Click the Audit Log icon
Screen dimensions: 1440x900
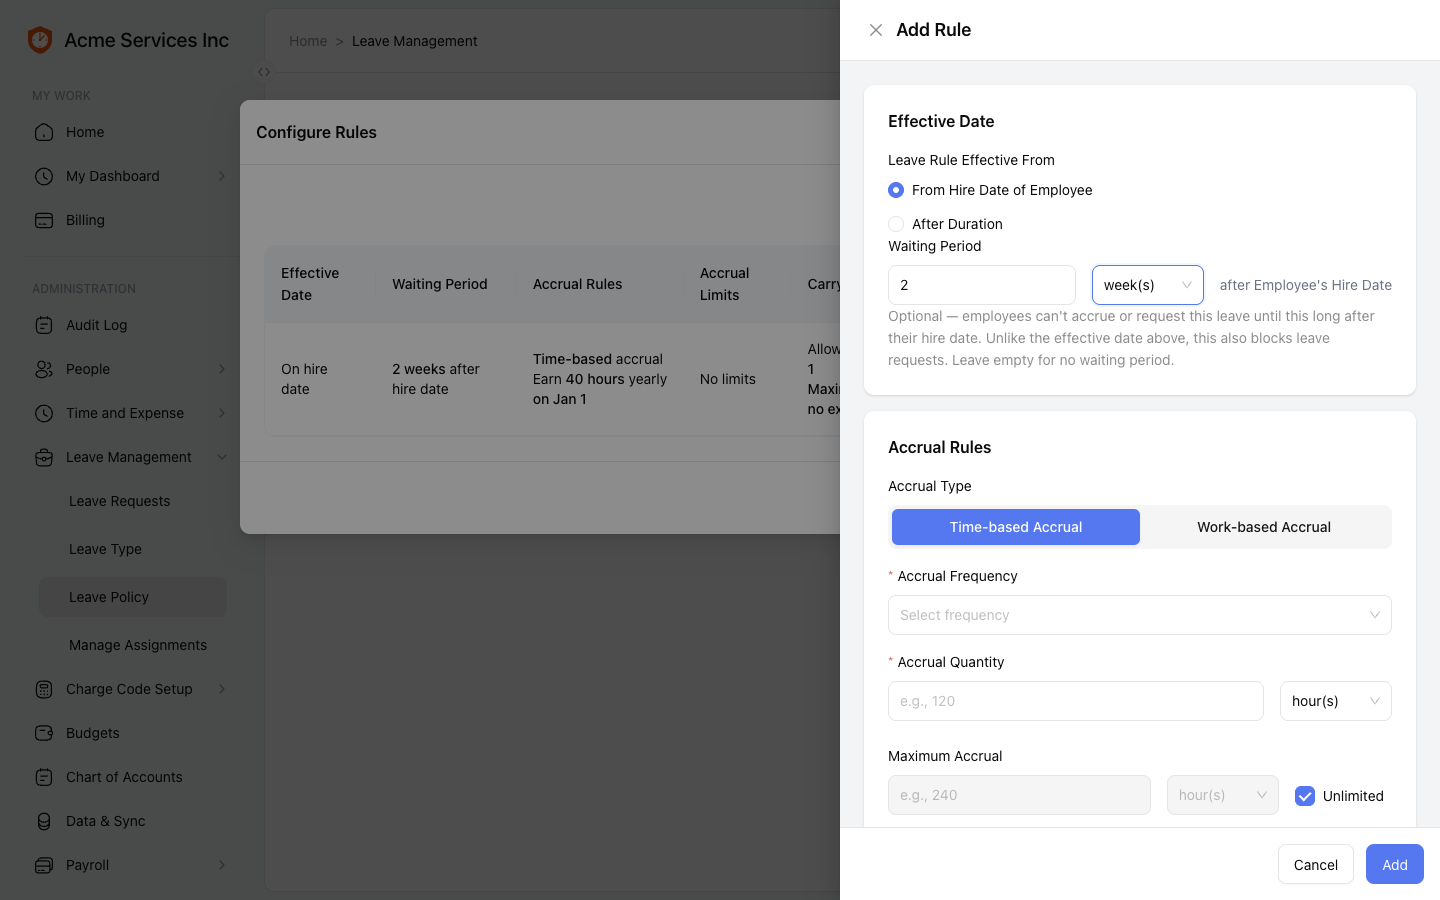(44, 325)
